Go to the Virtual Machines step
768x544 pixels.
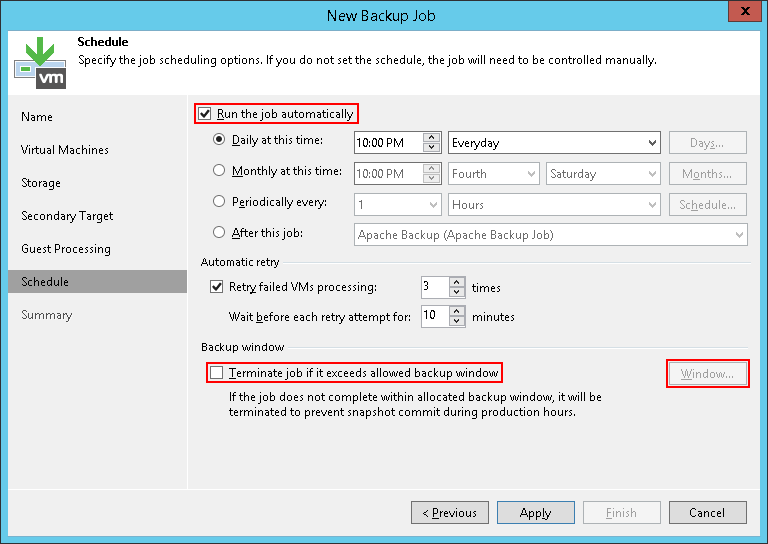click(65, 150)
